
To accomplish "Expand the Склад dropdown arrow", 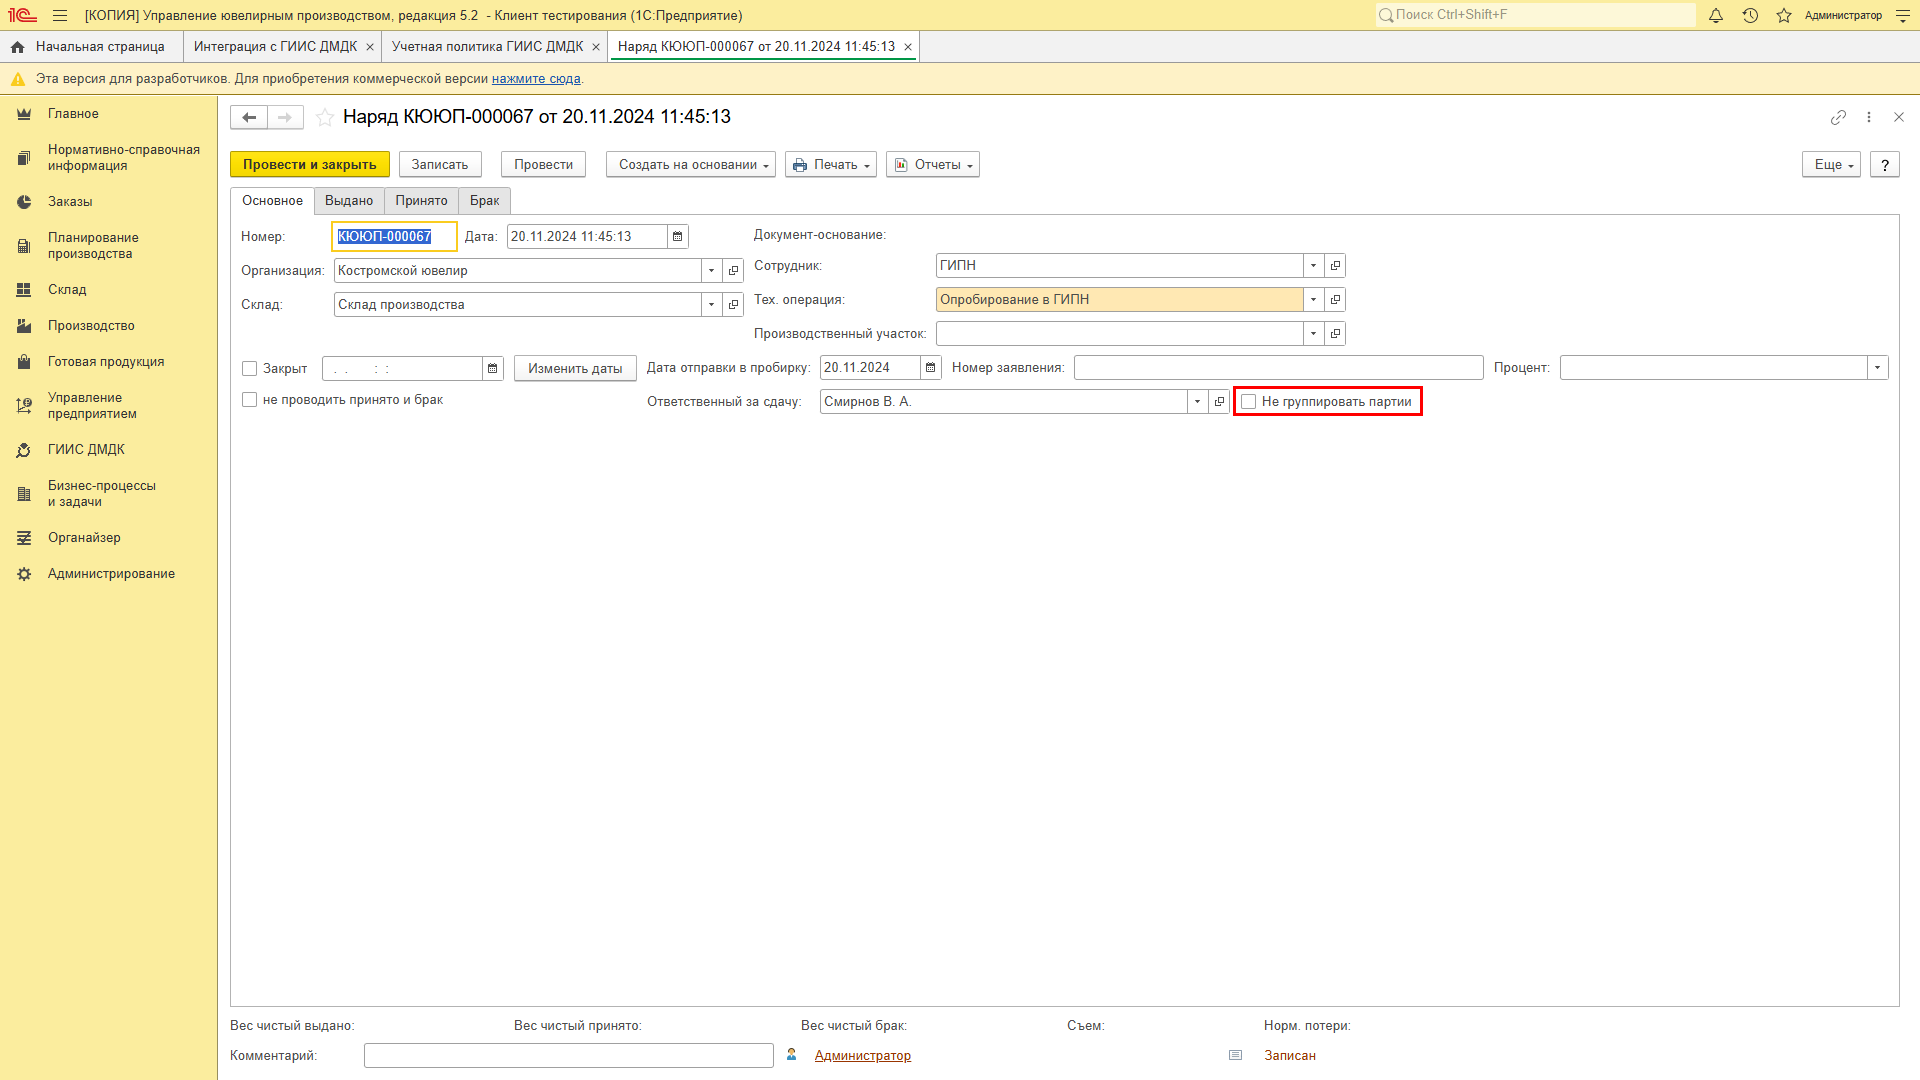I will coord(712,305).
